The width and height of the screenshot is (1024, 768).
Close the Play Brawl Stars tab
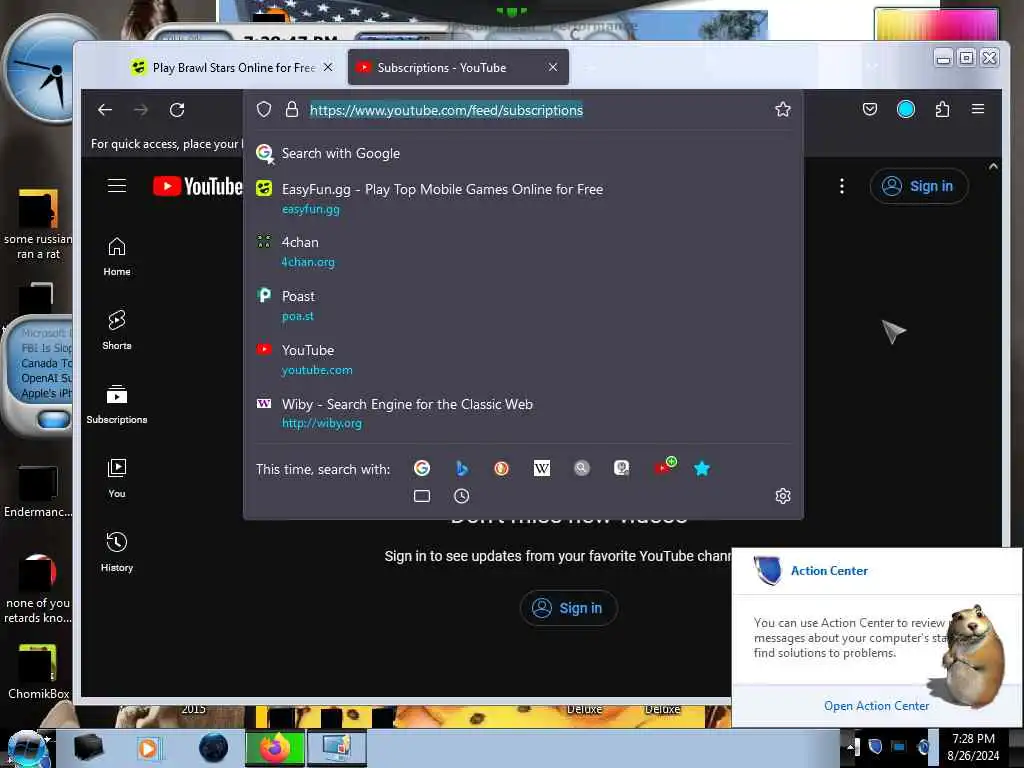pyautogui.click(x=328, y=67)
